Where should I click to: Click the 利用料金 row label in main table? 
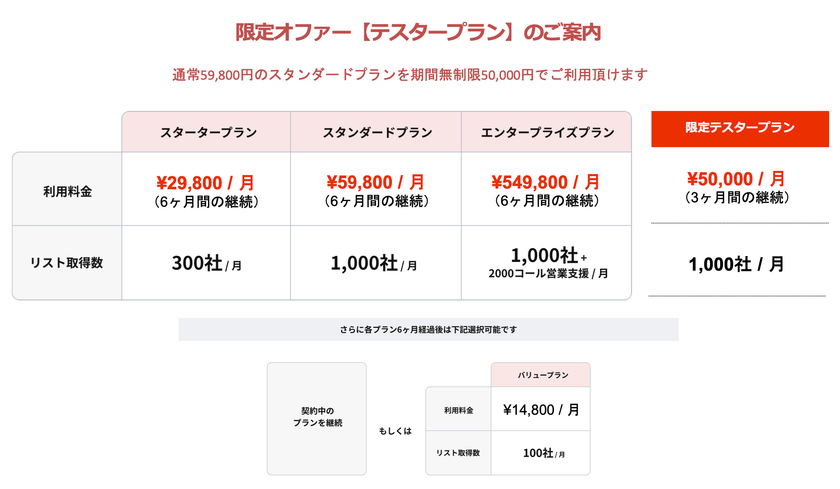pyautogui.click(x=67, y=190)
